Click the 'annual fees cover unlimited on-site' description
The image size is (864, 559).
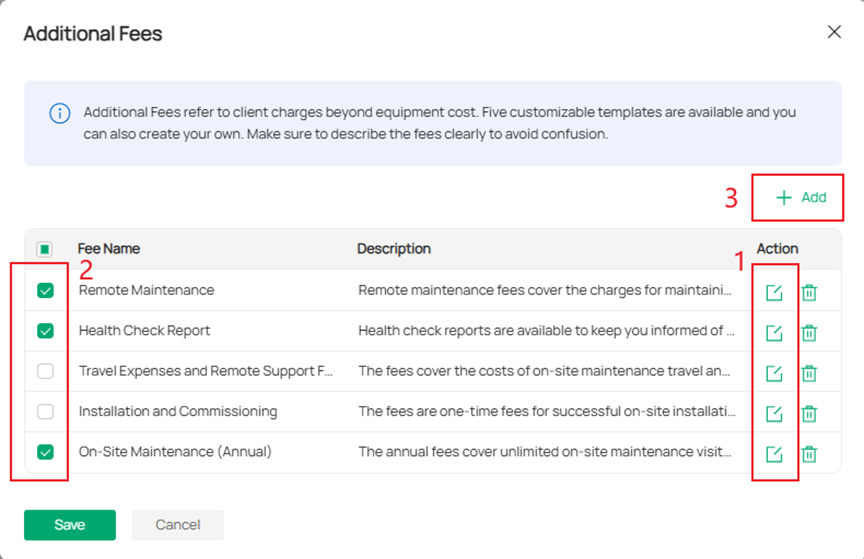545,452
